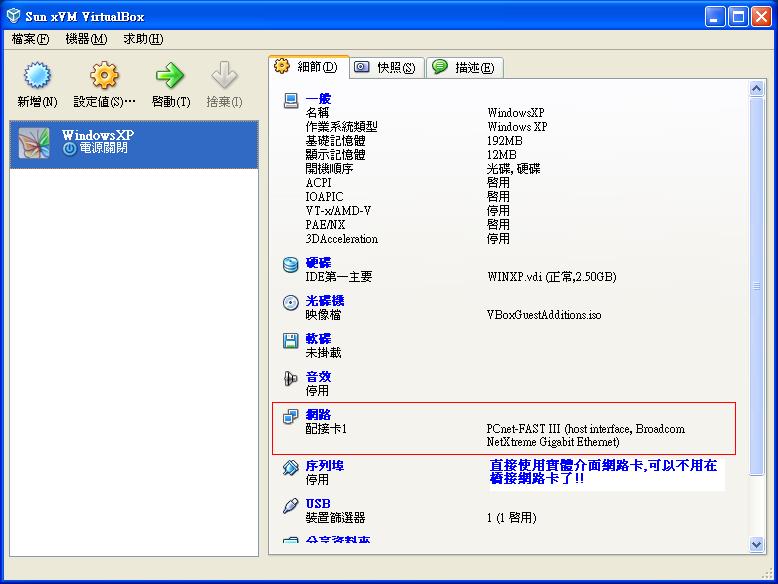The width and height of the screenshot is (778, 584).
Task: Click the General (一般) computer icon
Action: point(291,100)
